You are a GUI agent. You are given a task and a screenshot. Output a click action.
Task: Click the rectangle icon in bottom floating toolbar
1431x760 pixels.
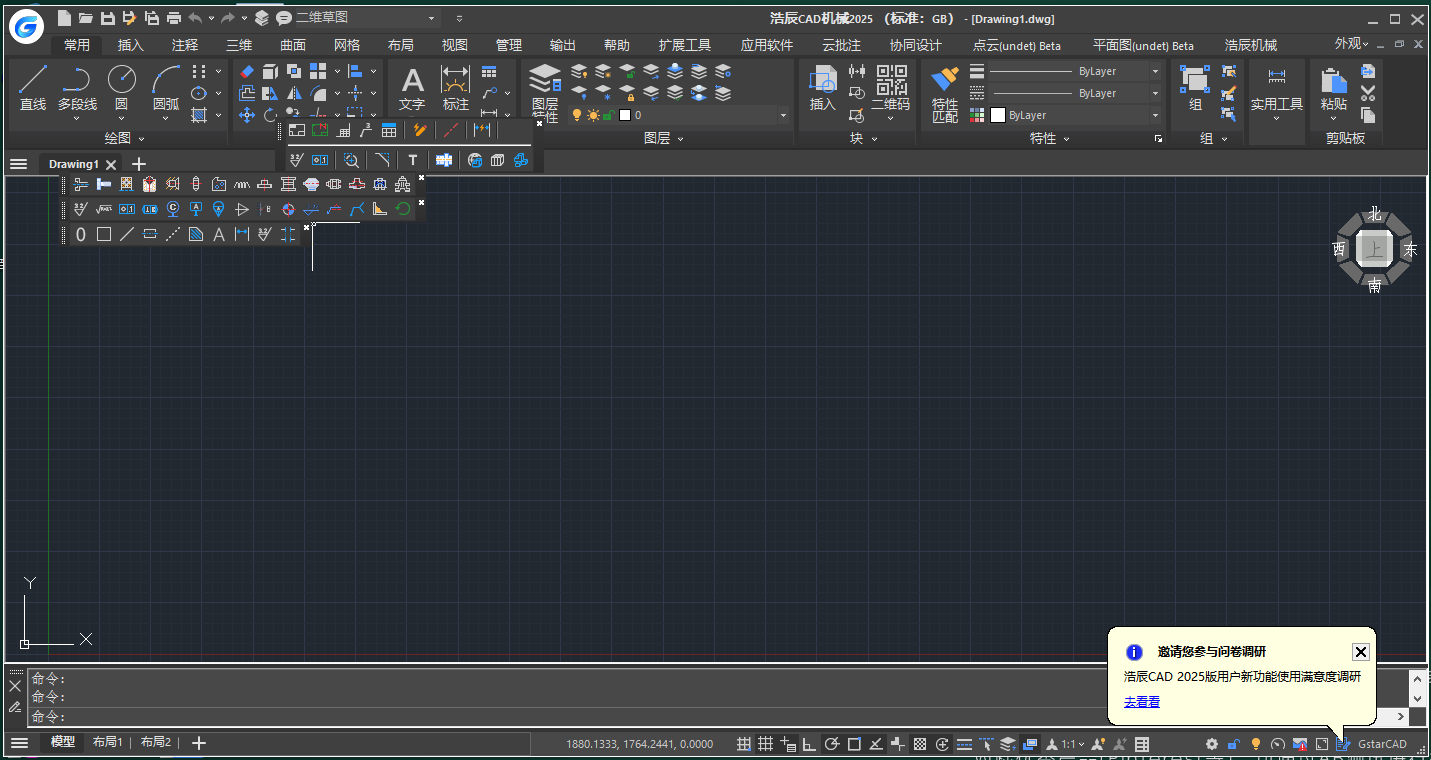(x=104, y=235)
